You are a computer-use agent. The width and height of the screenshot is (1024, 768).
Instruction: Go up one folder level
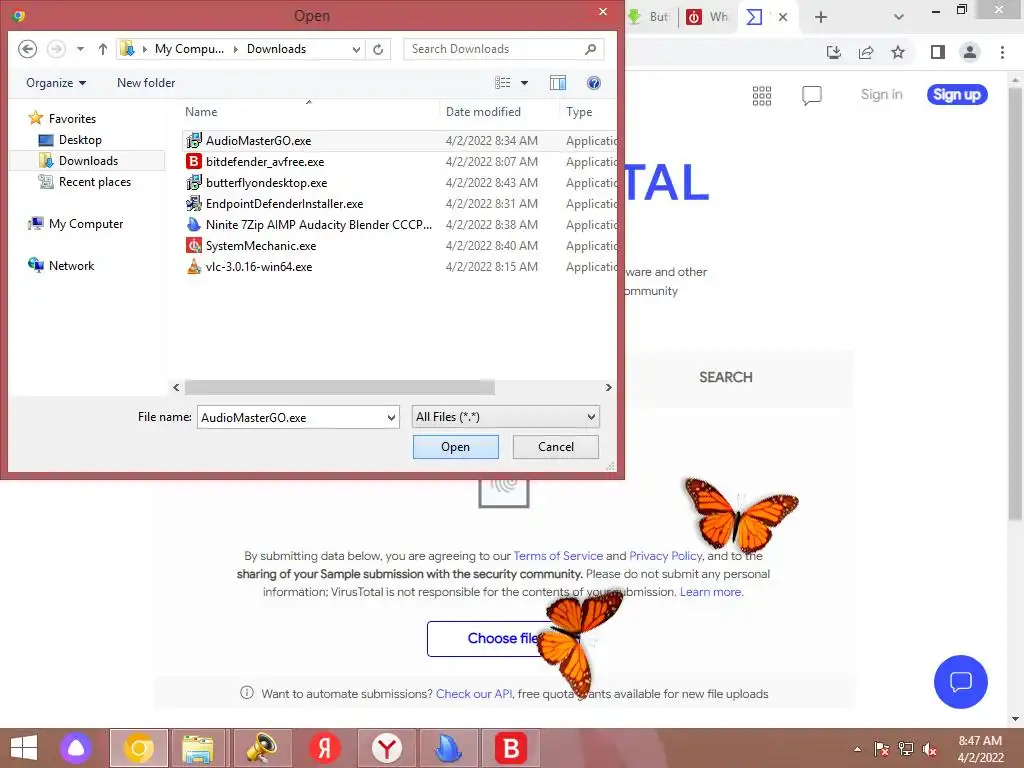(x=103, y=49)
